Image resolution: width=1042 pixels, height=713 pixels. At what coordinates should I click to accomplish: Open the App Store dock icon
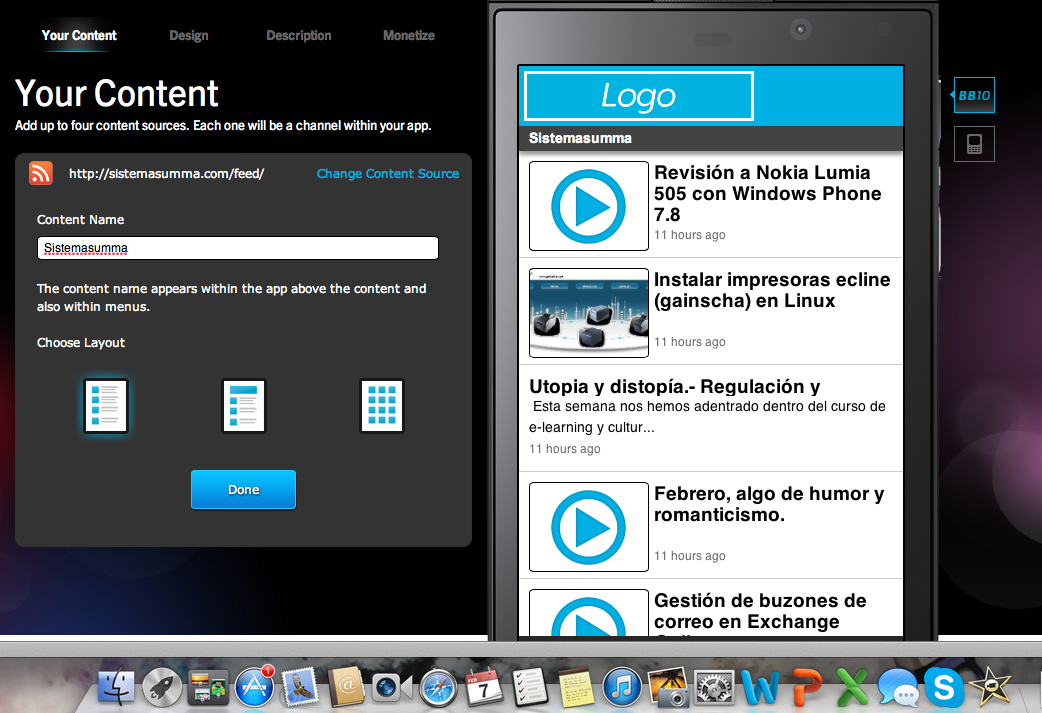coord(254,687)
